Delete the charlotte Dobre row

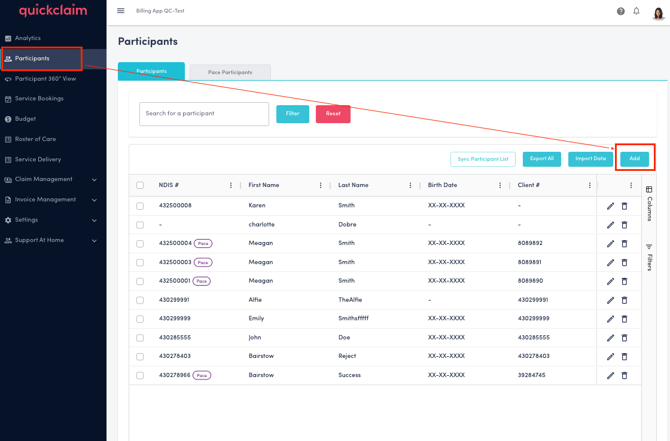click(625, 225)
